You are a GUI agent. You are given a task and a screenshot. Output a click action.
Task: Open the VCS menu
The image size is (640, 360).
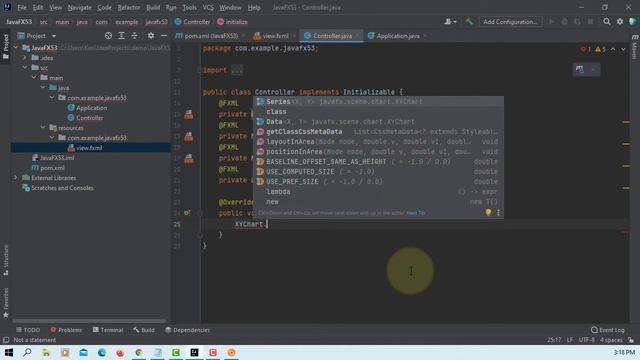(208, 7)
